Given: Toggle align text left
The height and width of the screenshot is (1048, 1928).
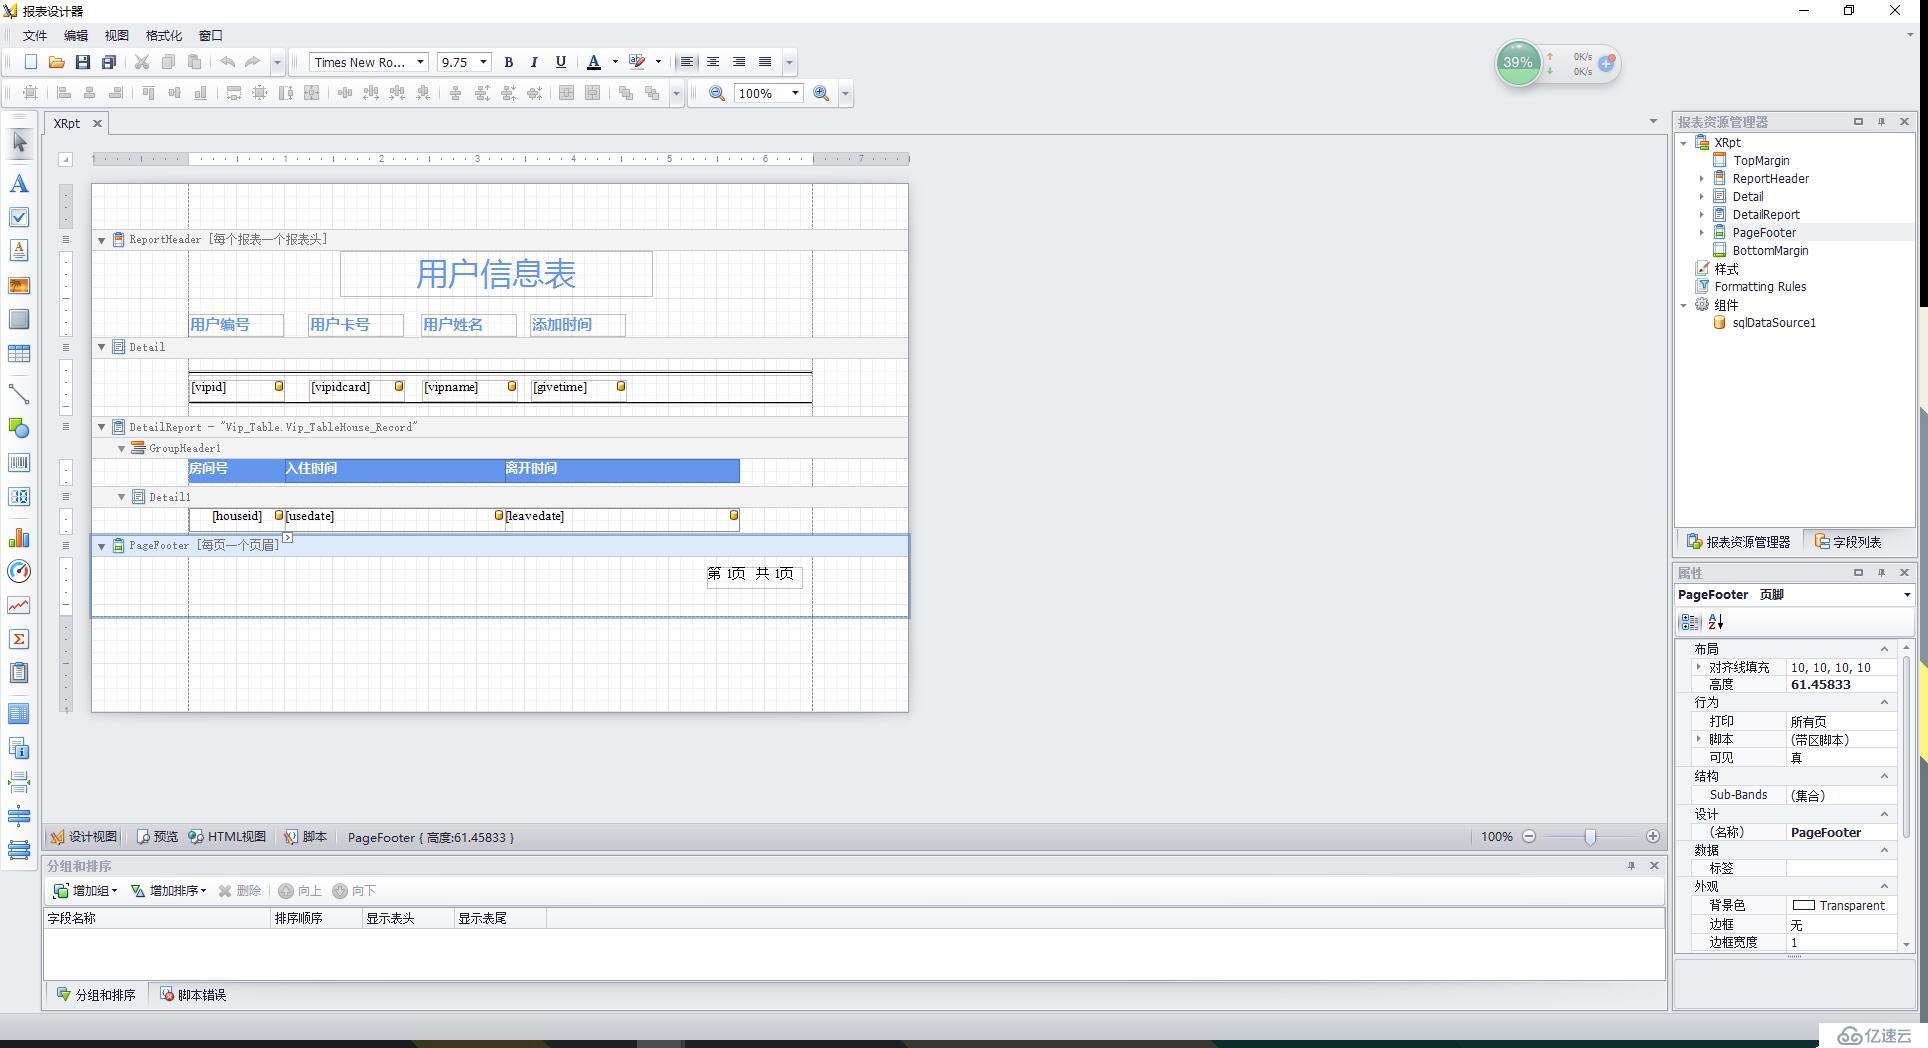Looking at the screenshot, I should pos(687,62).
